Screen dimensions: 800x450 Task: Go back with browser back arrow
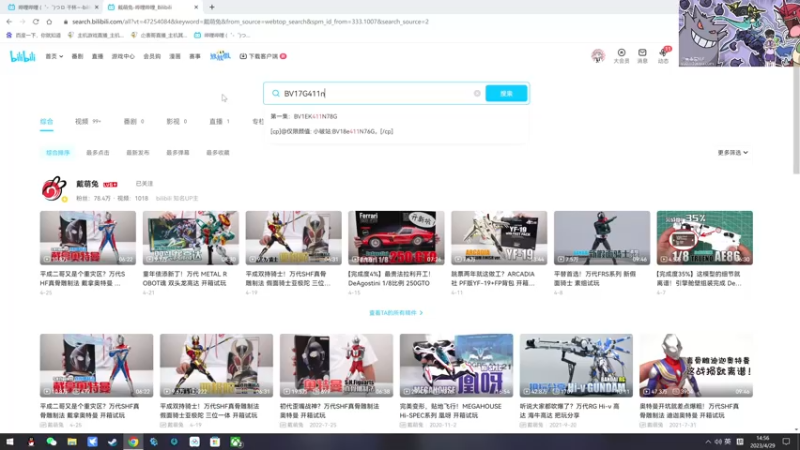tap(9, 21)
